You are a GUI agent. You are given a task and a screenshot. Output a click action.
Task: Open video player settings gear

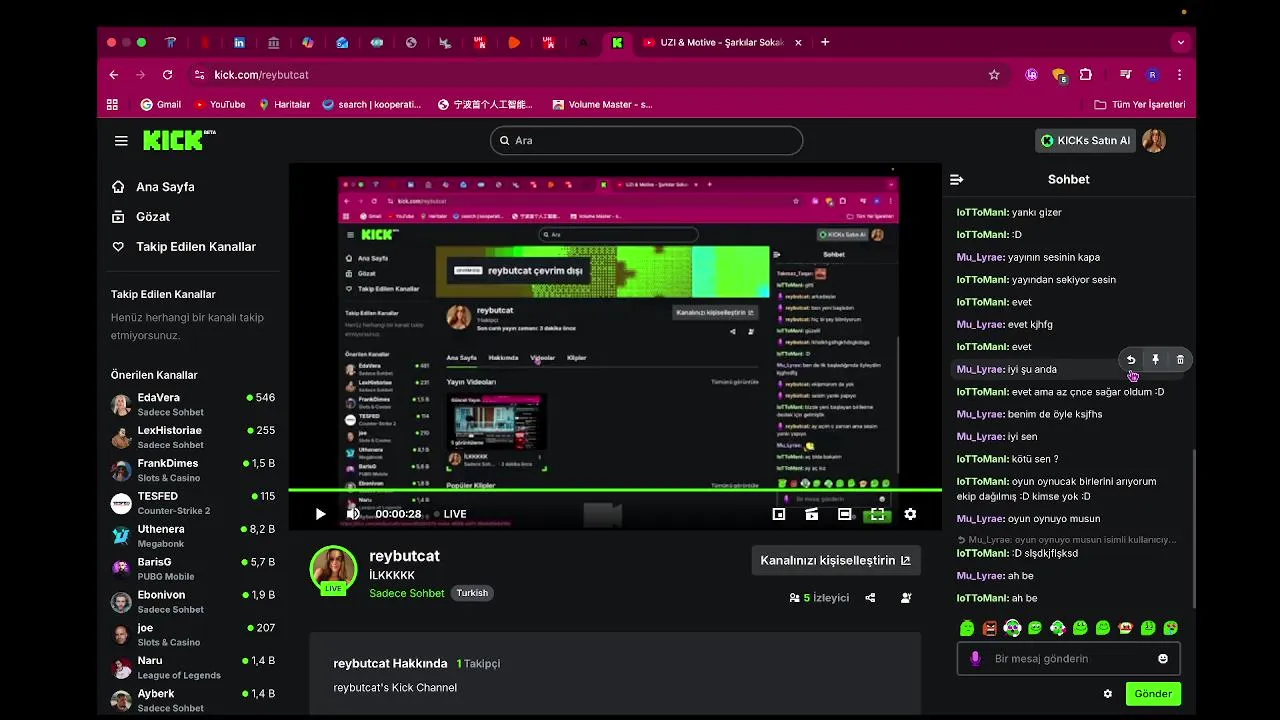(x=910, y=514)
